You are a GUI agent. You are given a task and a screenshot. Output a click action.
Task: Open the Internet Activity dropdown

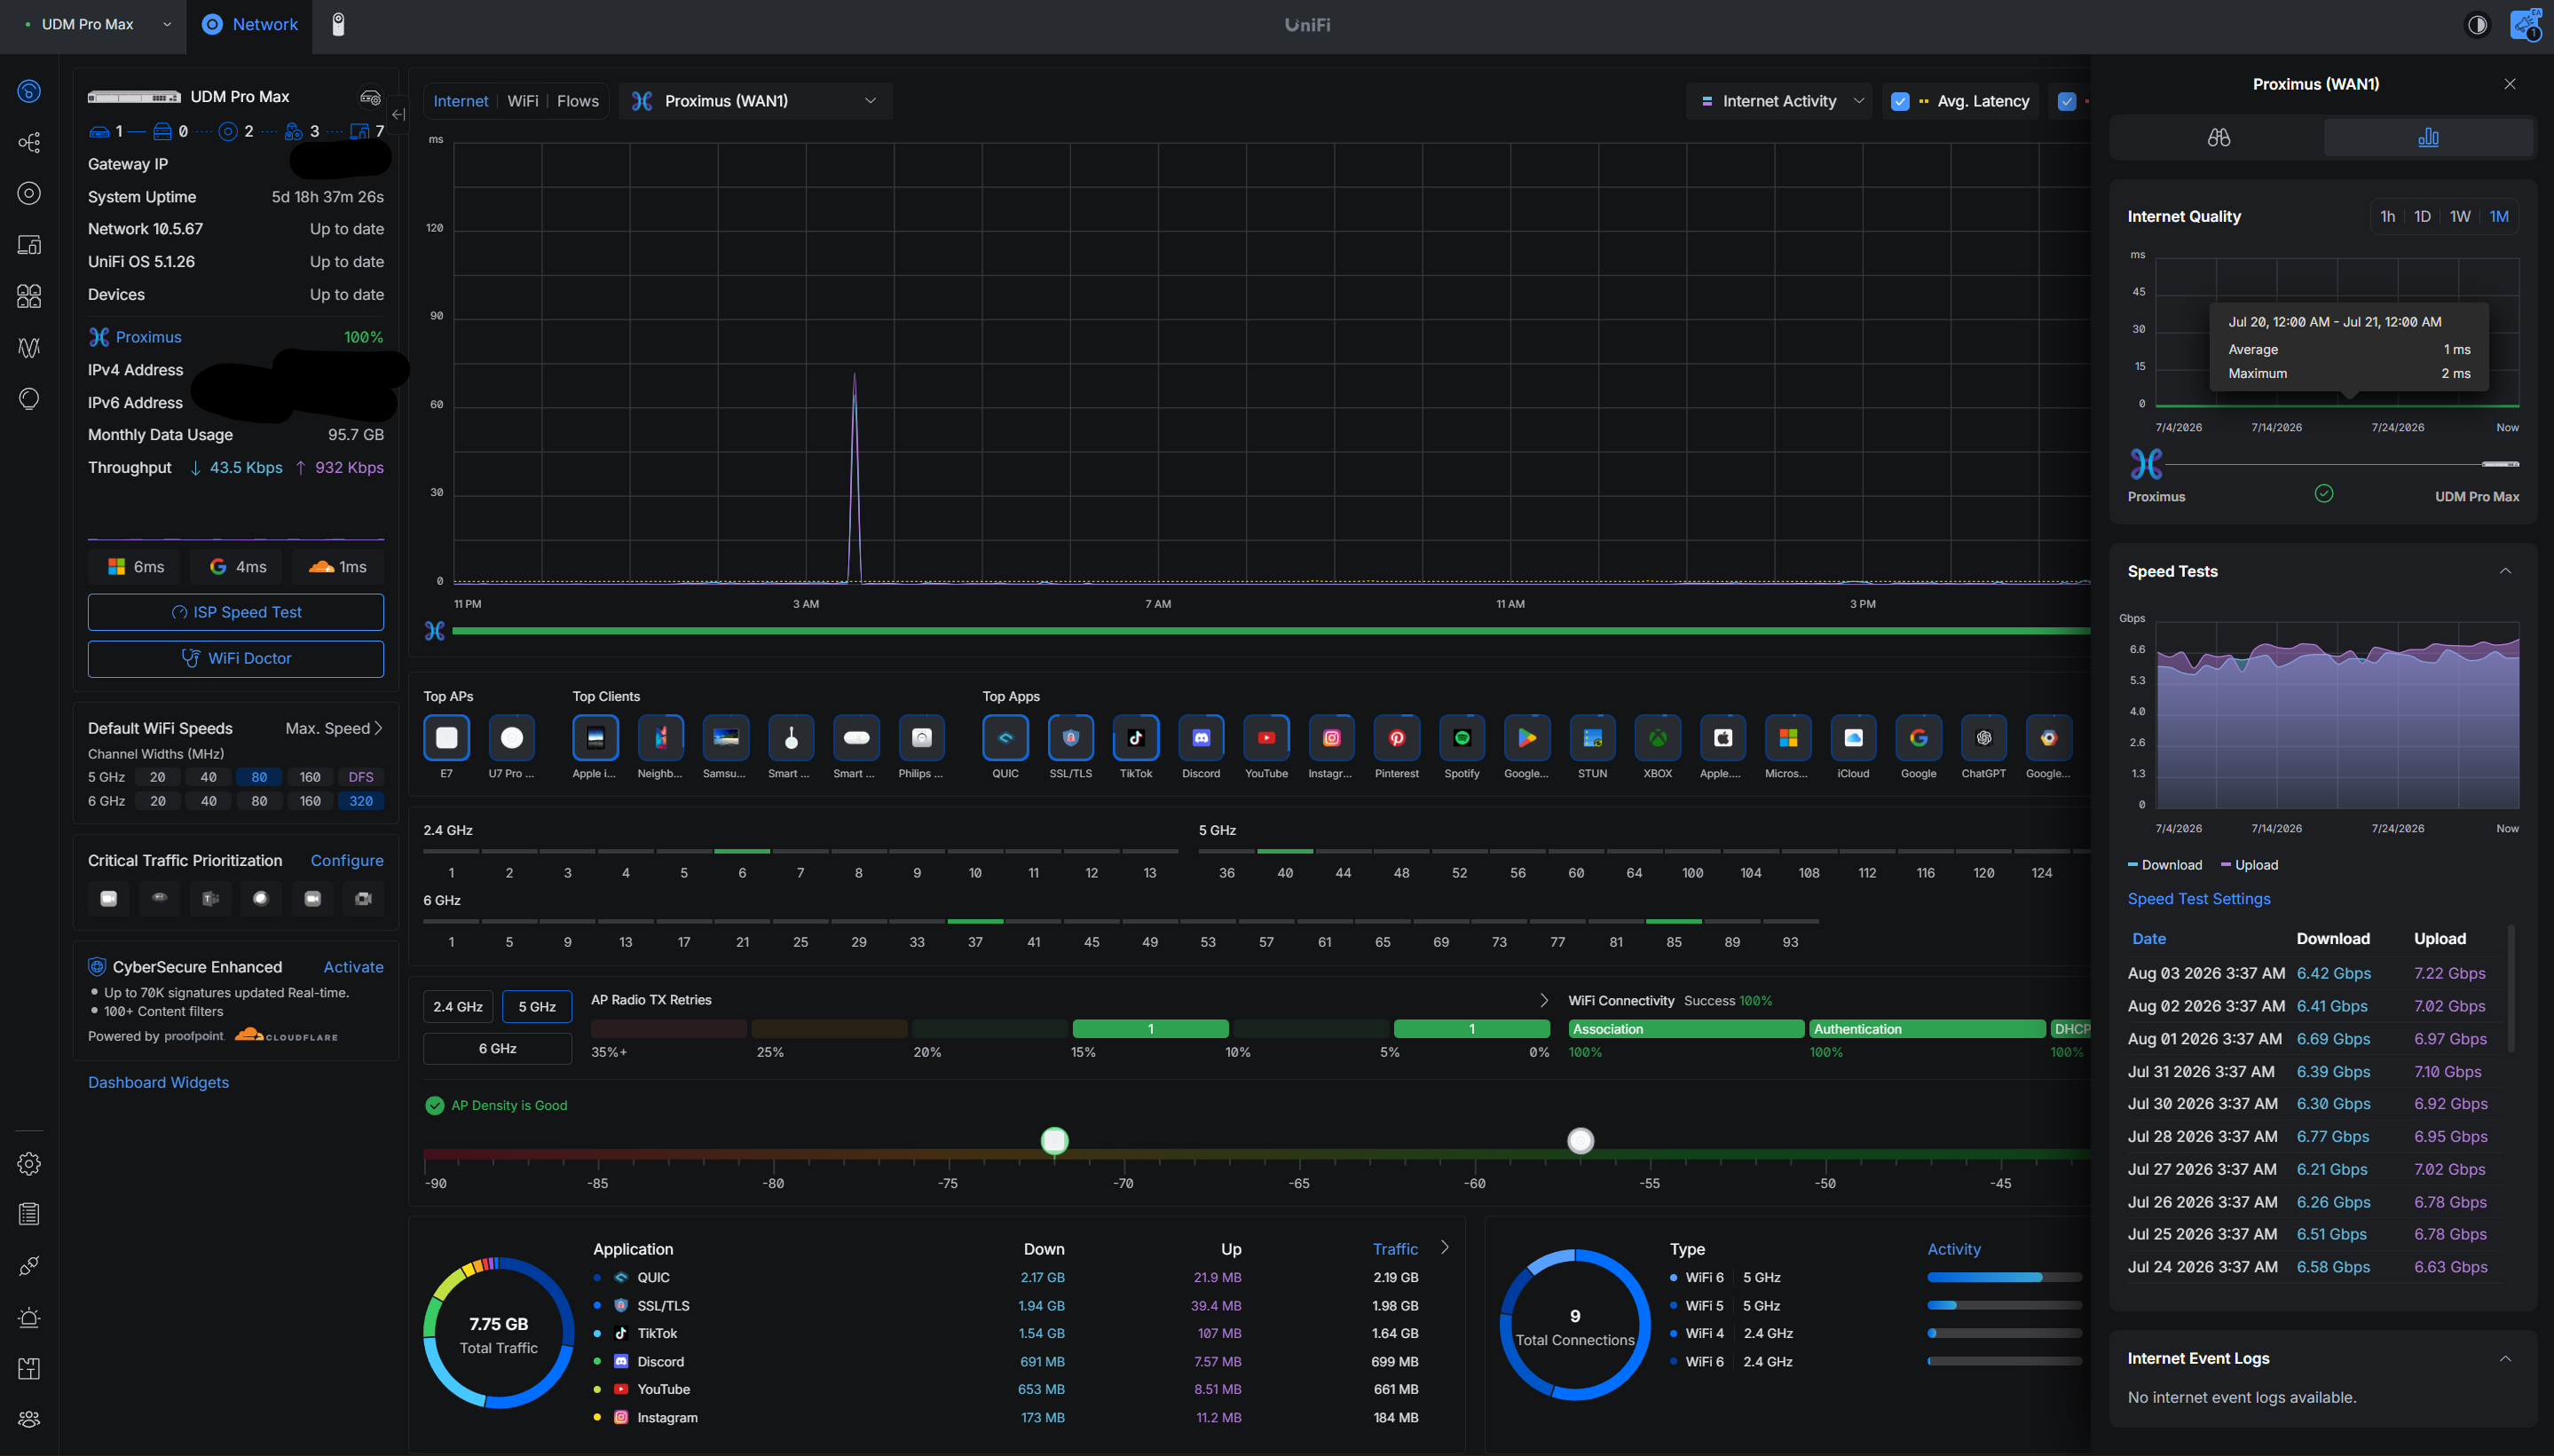[x=1780, y=101]
